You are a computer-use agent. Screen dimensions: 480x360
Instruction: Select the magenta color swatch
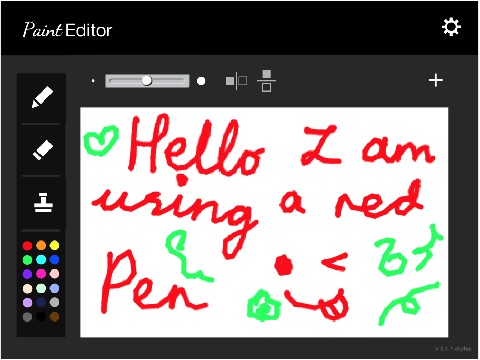click(41, 274)
